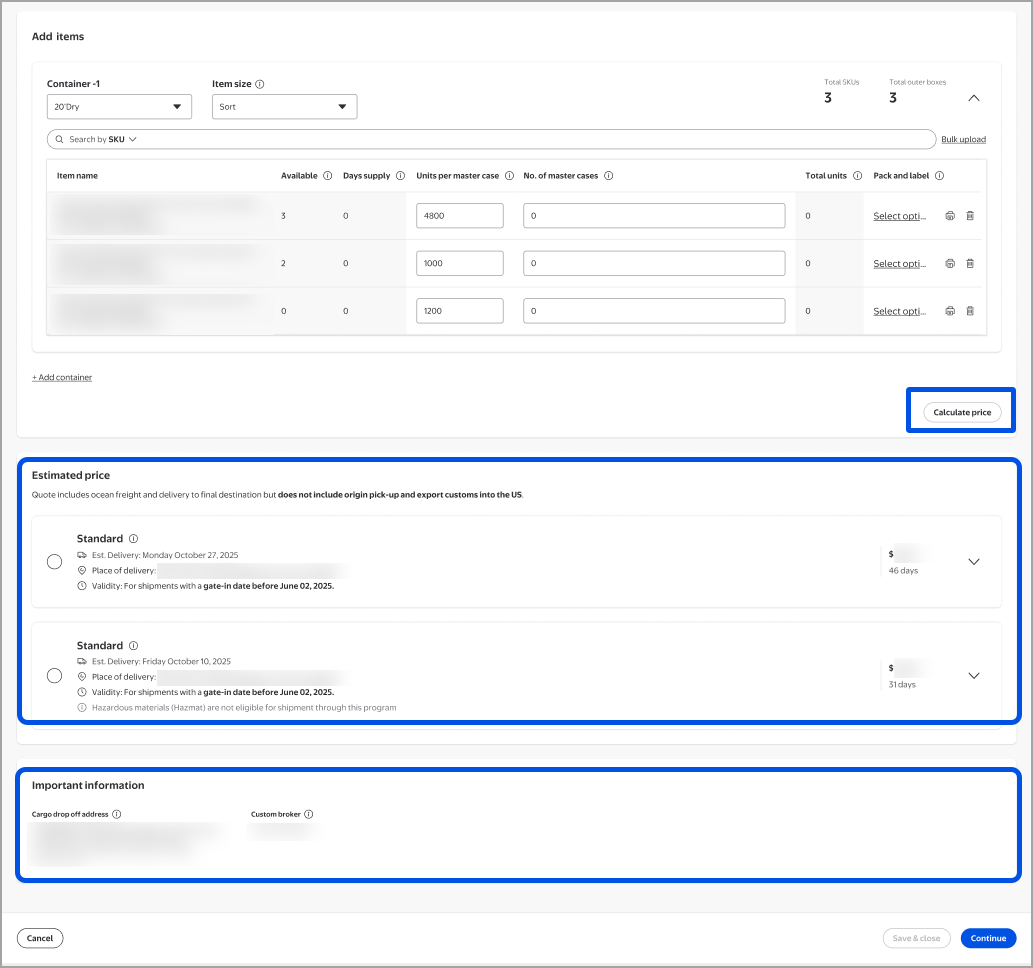Click the Pack and label info icon
Viewport: 1033px width, 968px height.
[939, 176]
